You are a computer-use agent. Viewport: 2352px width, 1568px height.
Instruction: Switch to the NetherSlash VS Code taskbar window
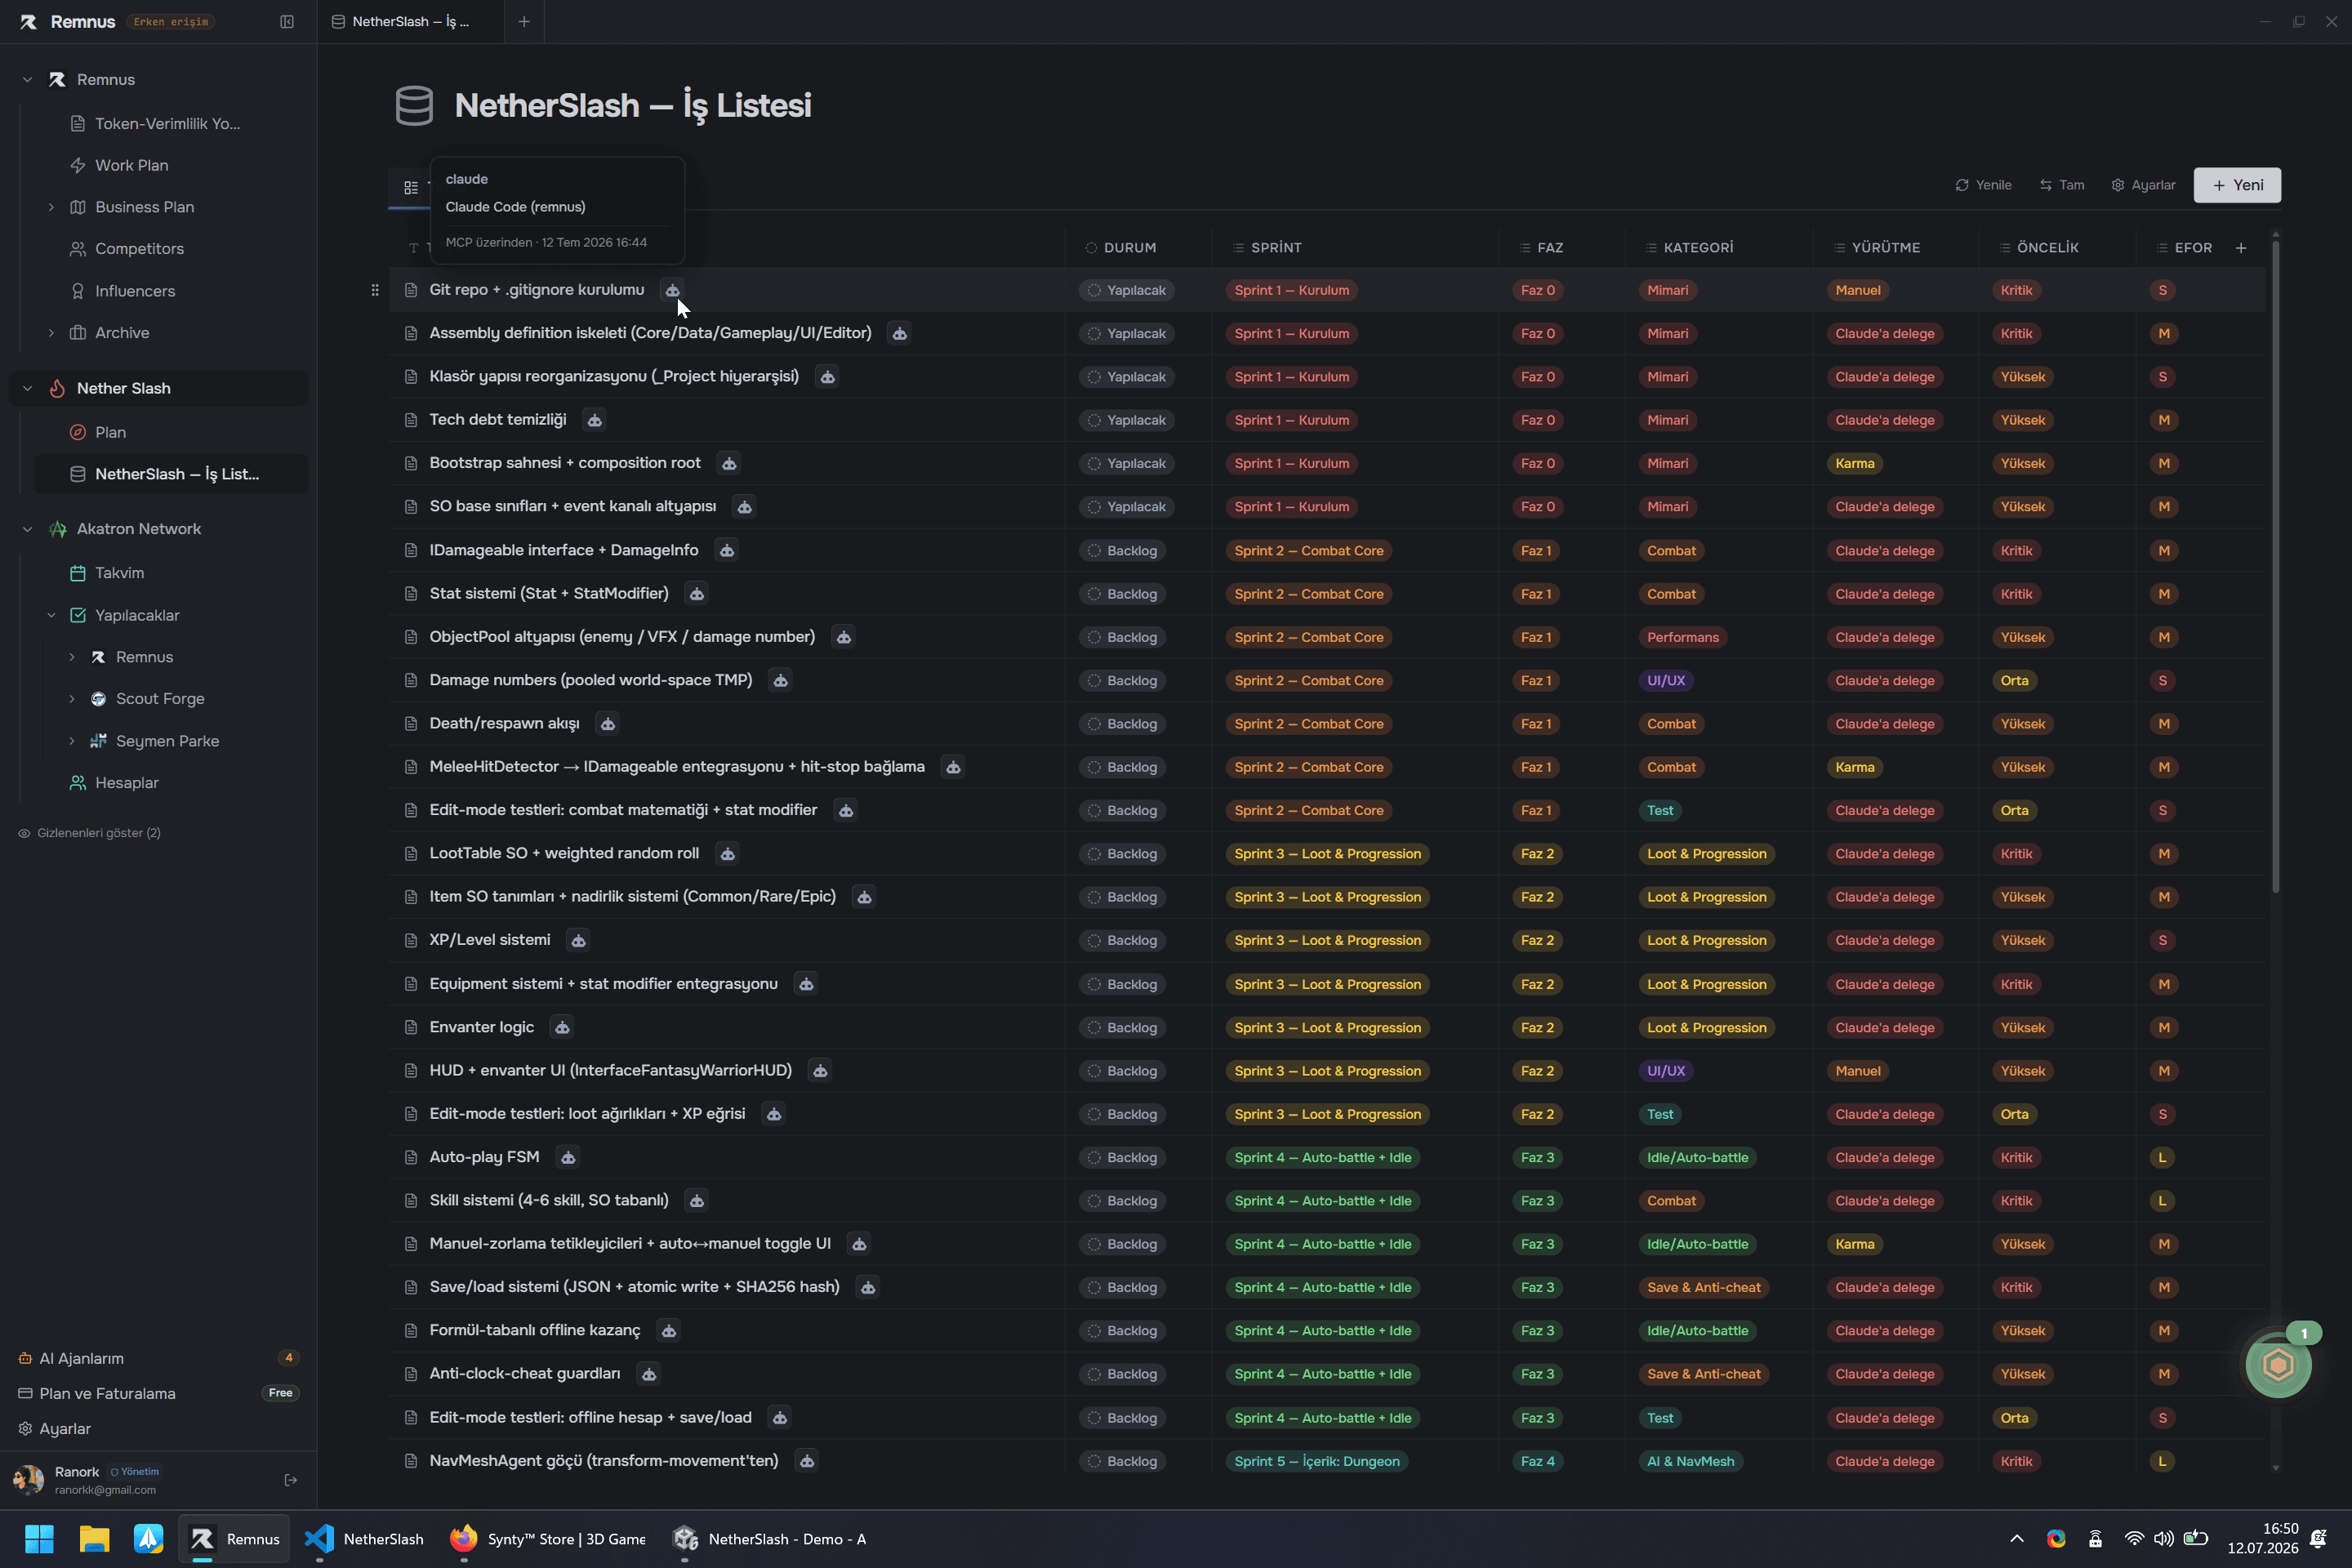click(x=364, y=1539)
